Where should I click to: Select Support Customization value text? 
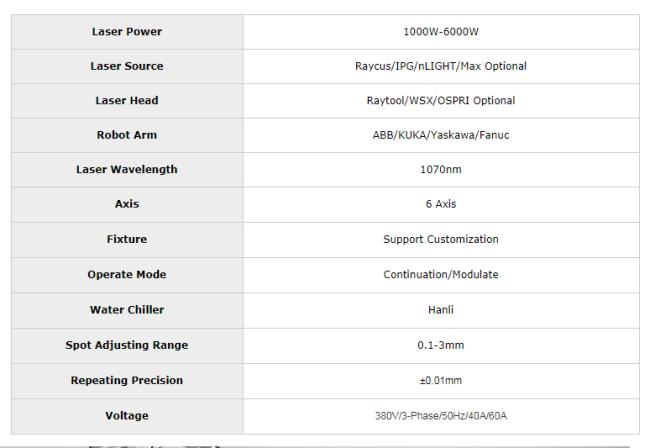pos(441,240)
